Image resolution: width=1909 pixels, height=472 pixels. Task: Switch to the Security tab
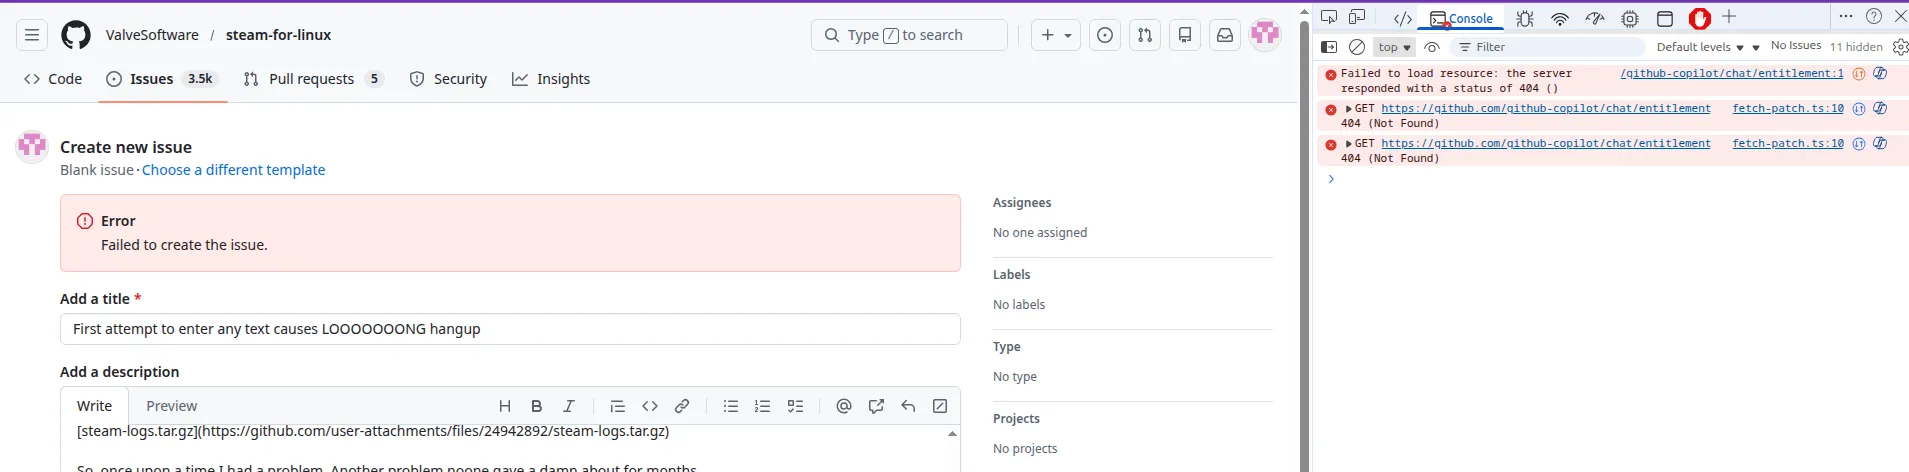point(448,79)
